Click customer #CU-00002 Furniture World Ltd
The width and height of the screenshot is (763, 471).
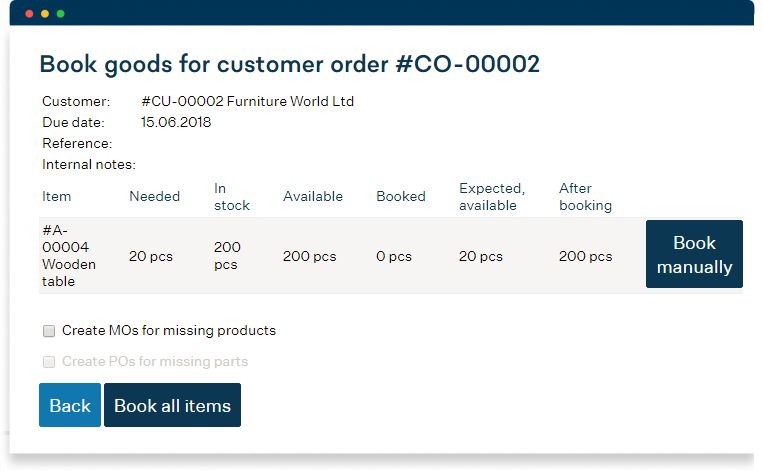pos(247,102)
